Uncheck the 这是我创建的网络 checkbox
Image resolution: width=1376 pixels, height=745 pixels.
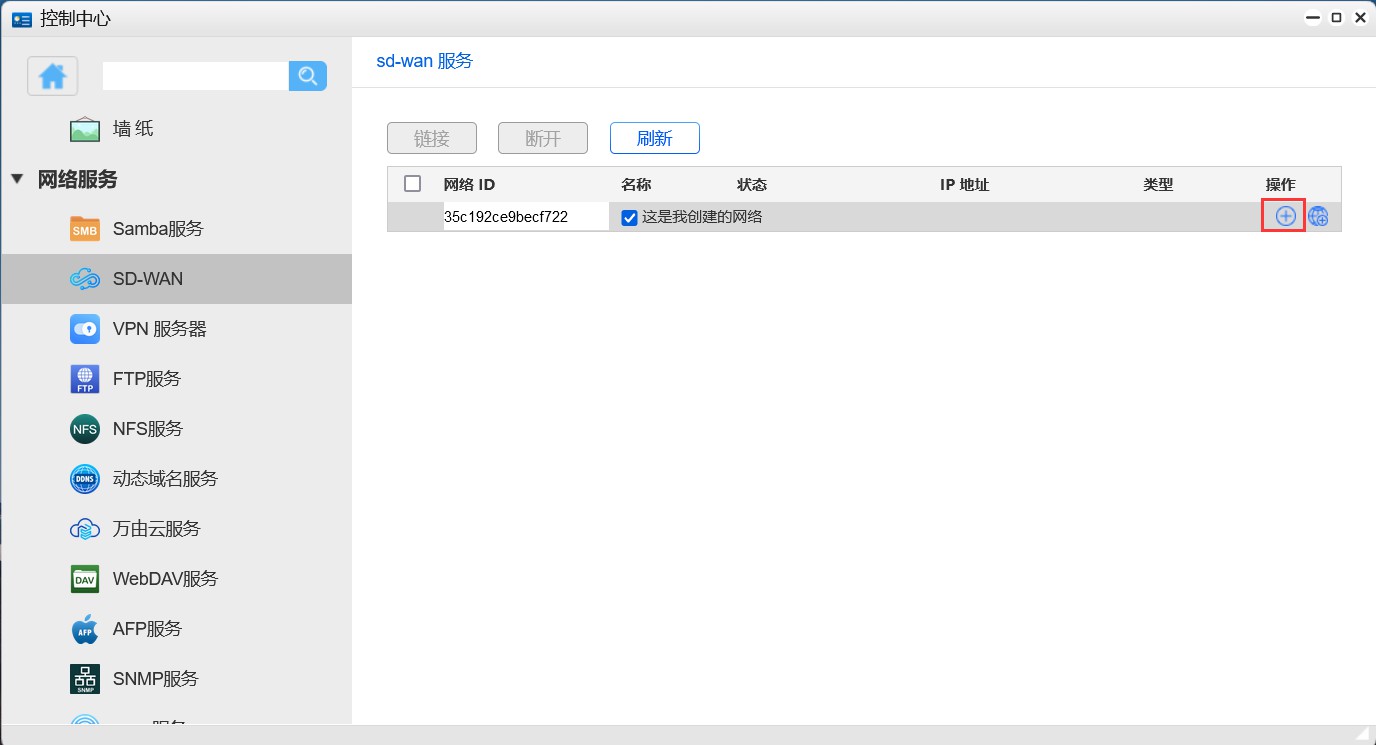coord(629,216)
